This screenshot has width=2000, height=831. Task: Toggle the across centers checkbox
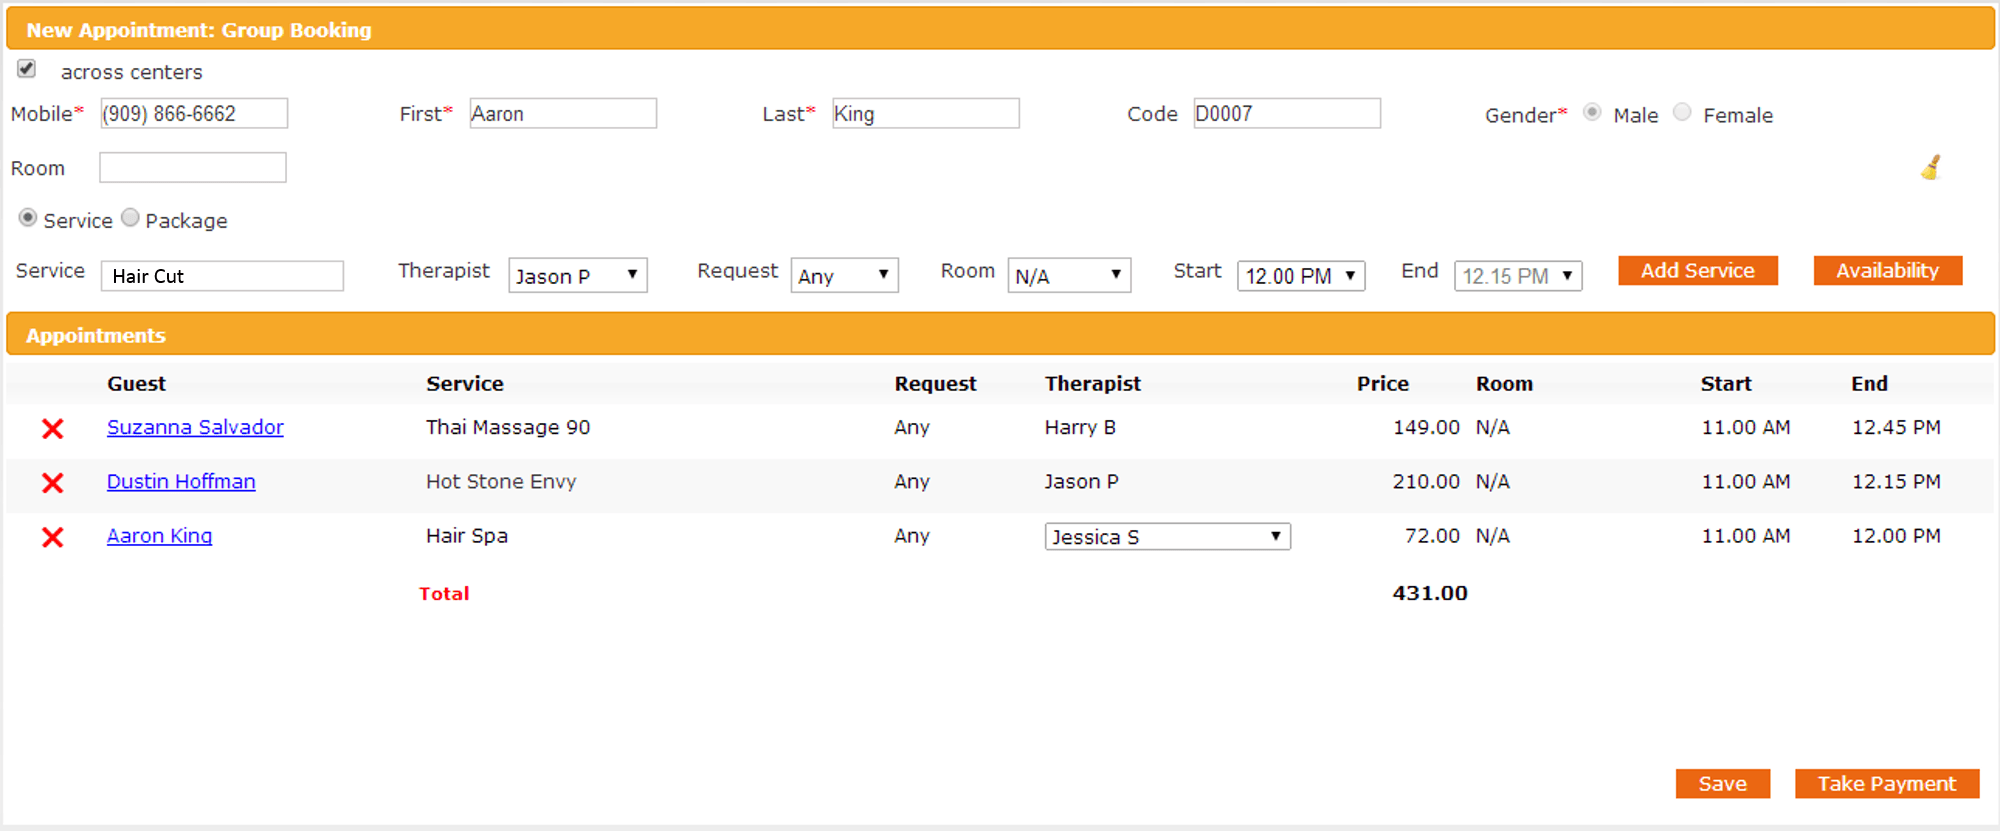[27, 69]
